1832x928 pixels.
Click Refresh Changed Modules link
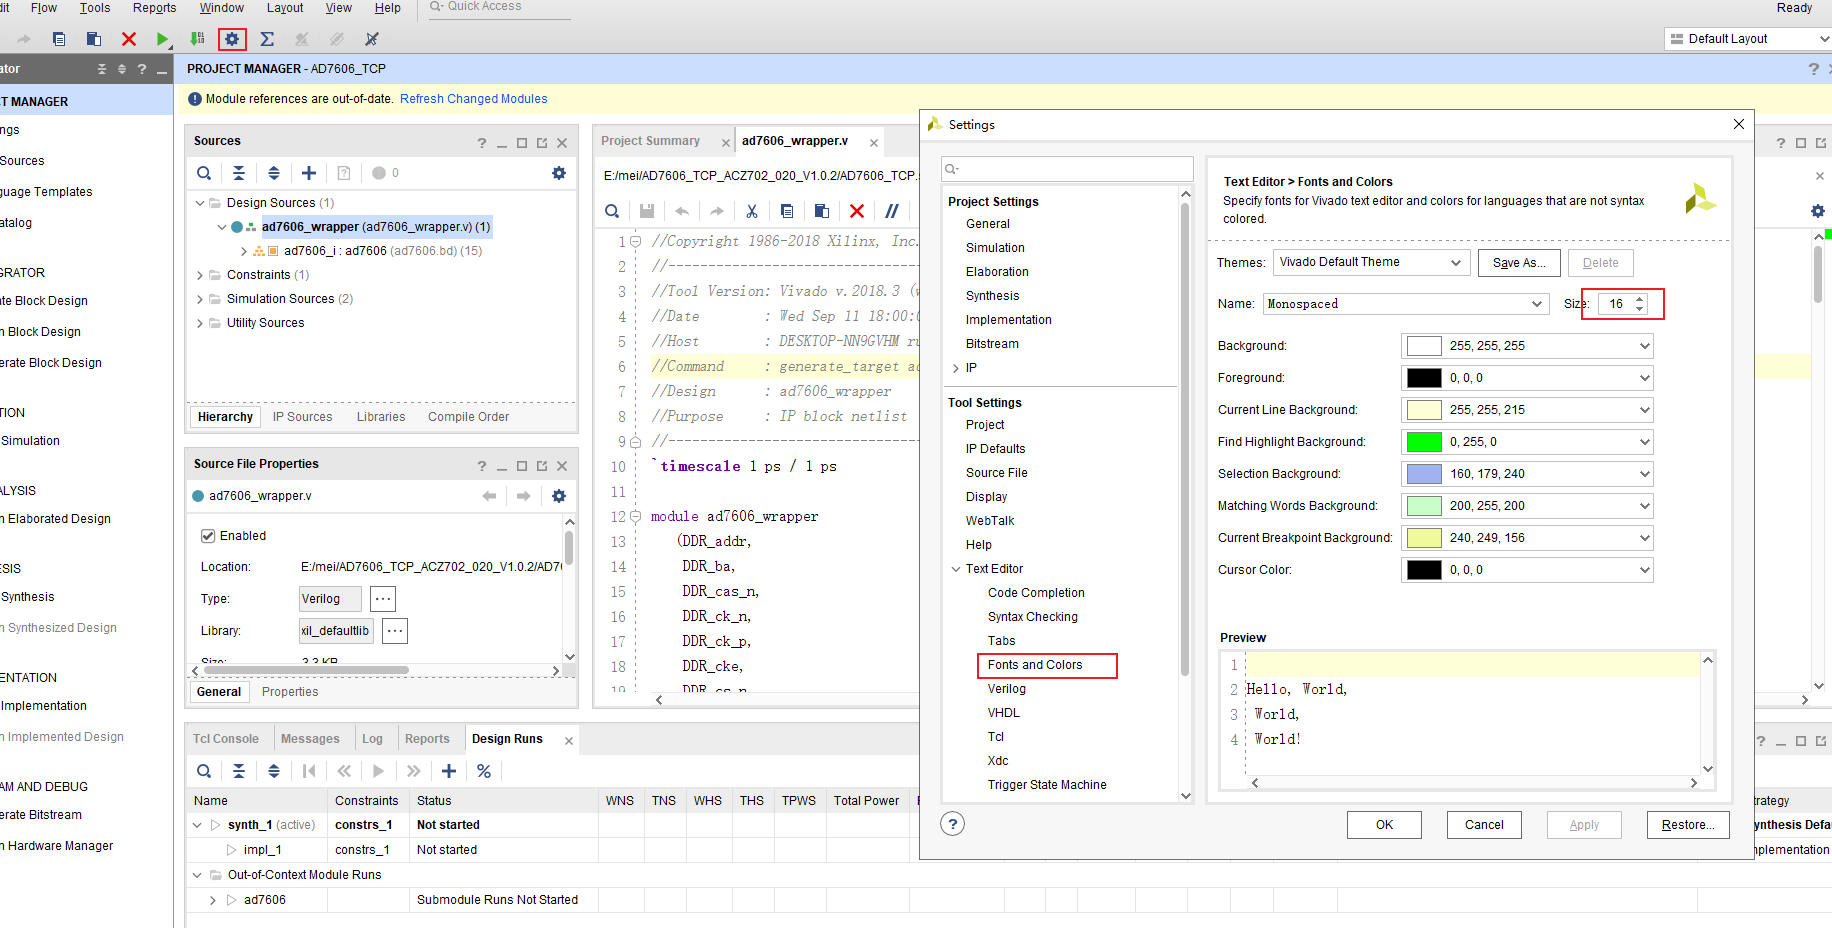tap(474, 99)
